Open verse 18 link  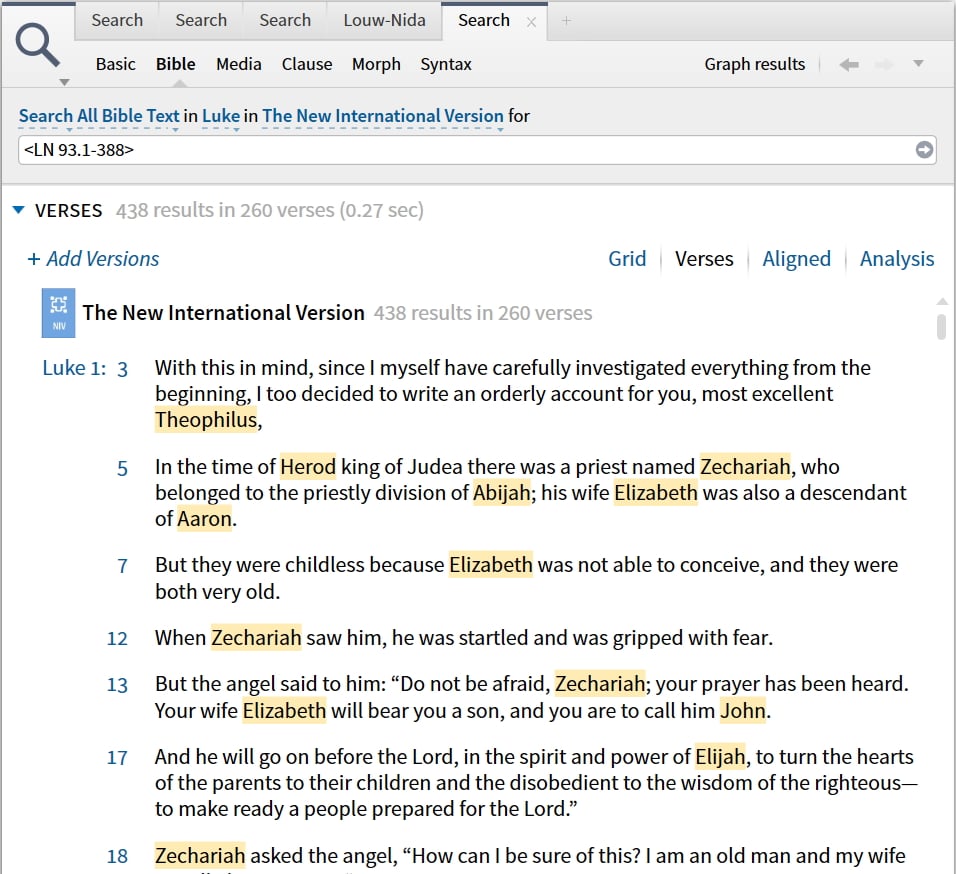click(117, 856)
